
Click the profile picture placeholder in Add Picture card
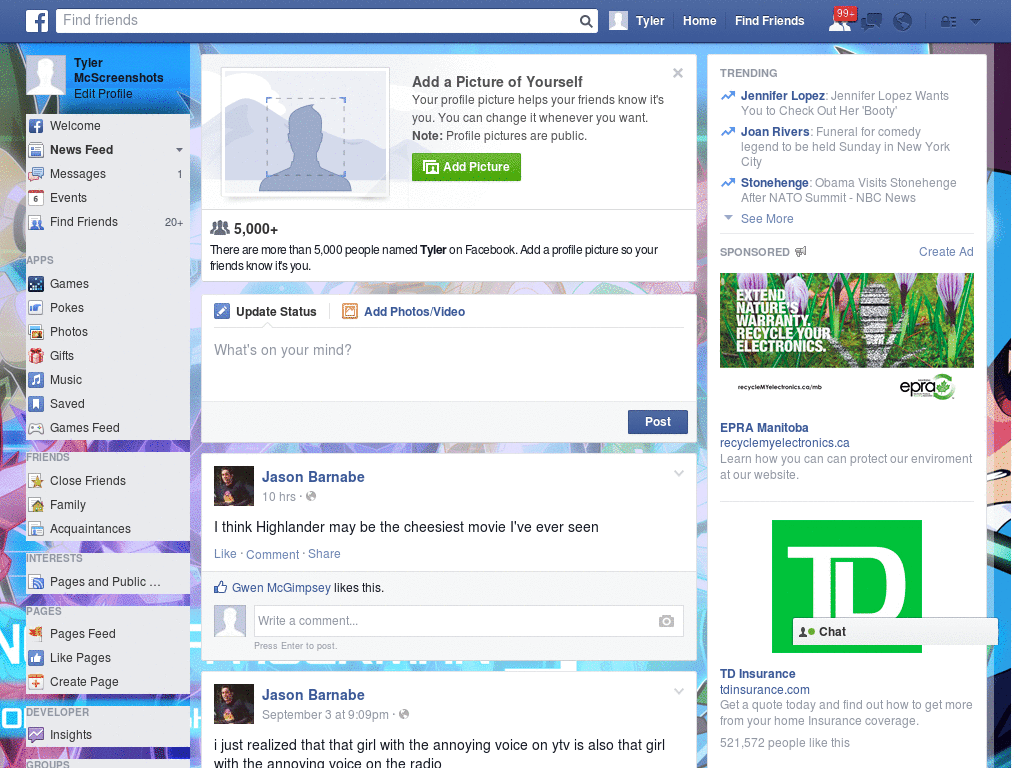[x=305, y=133]
